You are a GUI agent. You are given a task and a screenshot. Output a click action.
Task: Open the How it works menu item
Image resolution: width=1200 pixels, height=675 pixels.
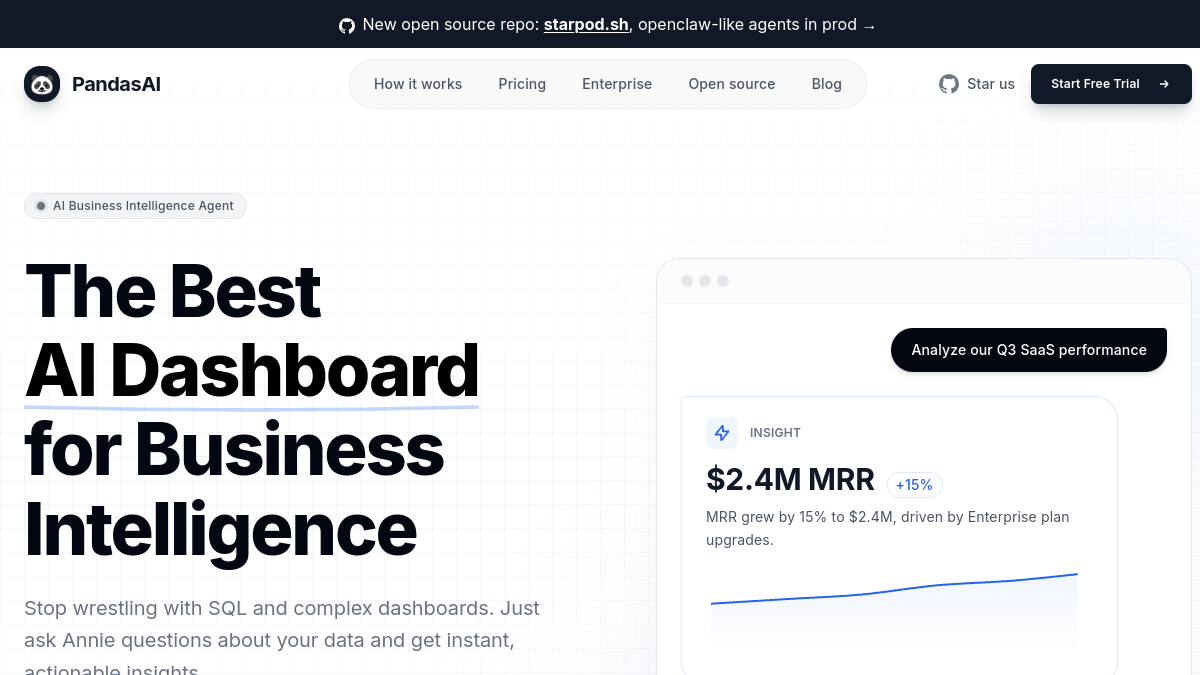[x=418, y=84]
